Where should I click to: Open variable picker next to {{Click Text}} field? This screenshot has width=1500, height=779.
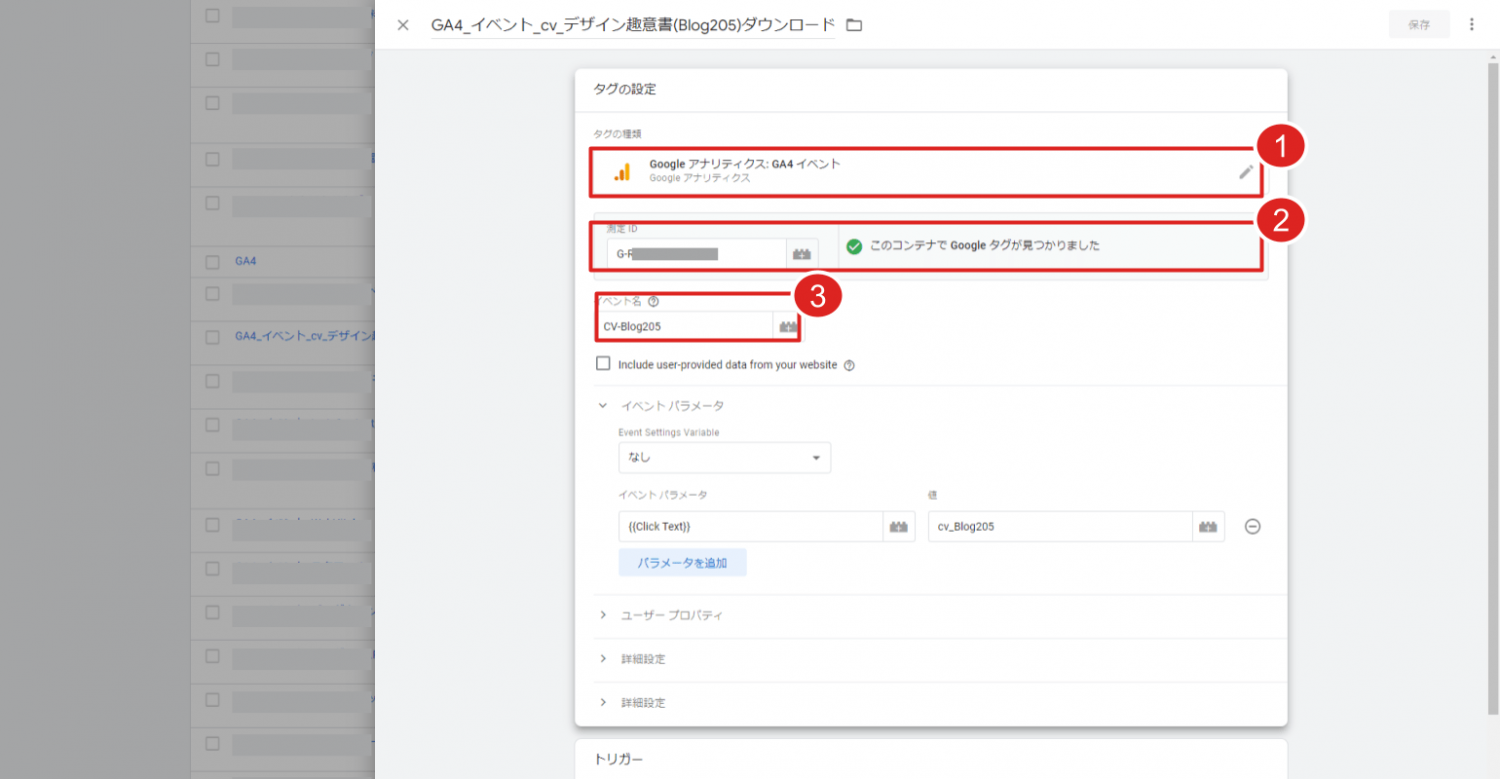click(899, 527)
